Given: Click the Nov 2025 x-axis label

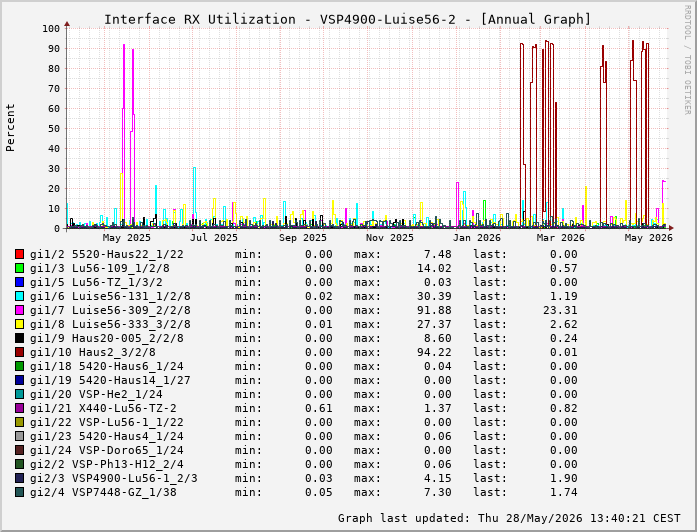Looking at the screenshot, I should pos(390,238).
